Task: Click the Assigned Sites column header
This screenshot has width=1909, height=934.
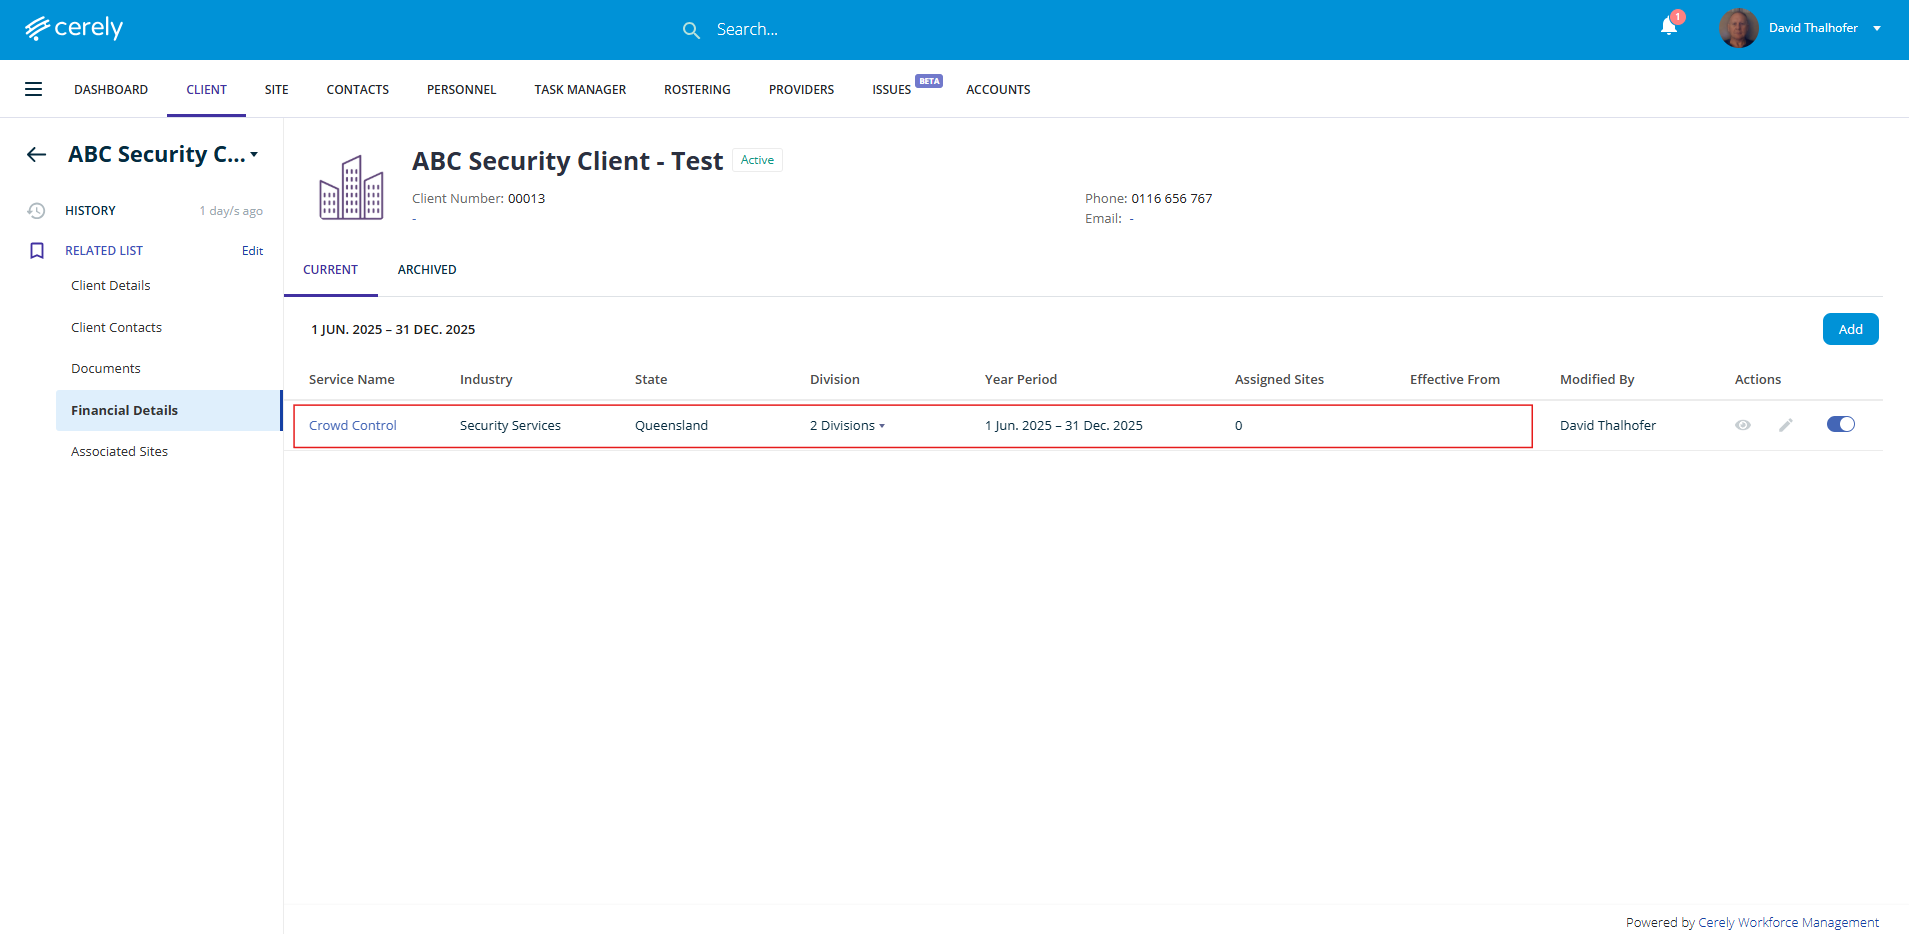Action: 1279,379
